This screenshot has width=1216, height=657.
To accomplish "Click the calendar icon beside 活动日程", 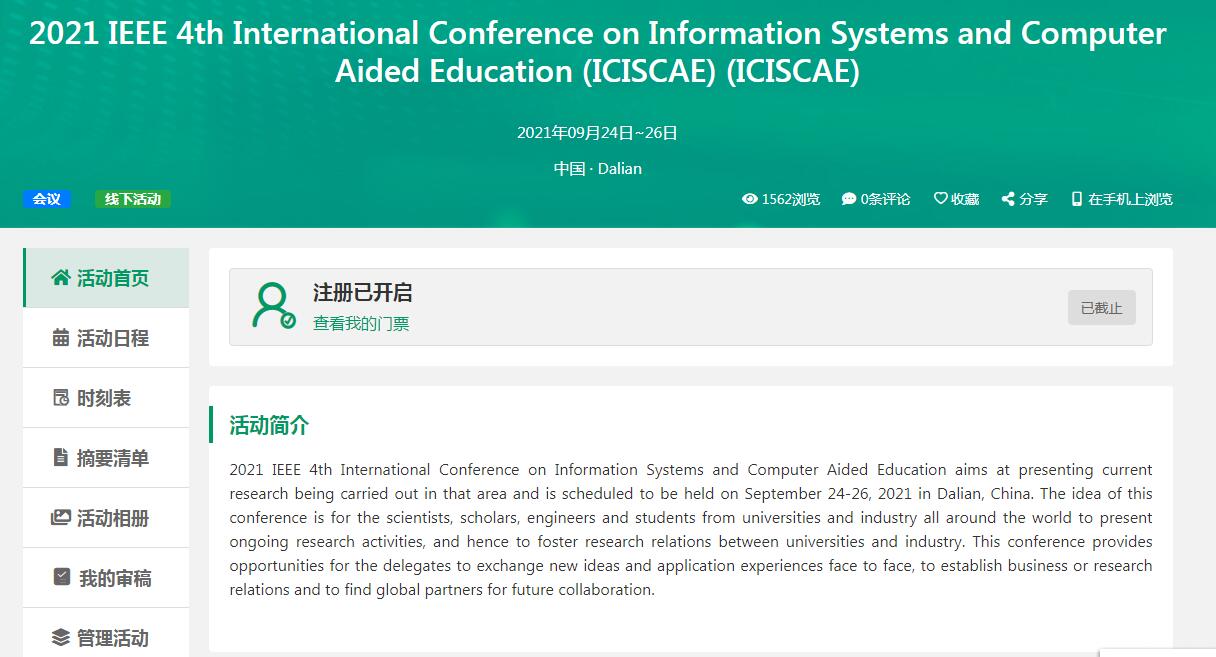I will pyautogui.click(x=61, y=338).
